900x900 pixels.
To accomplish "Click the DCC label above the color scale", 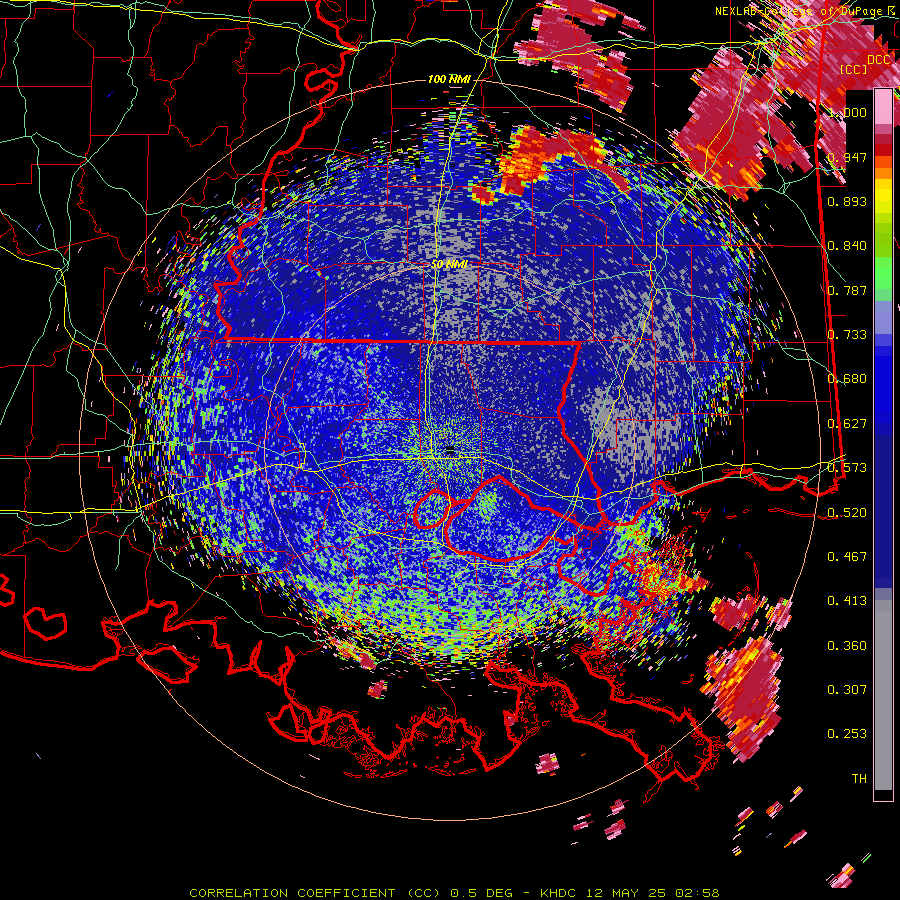I will click(x=878, y=60).
